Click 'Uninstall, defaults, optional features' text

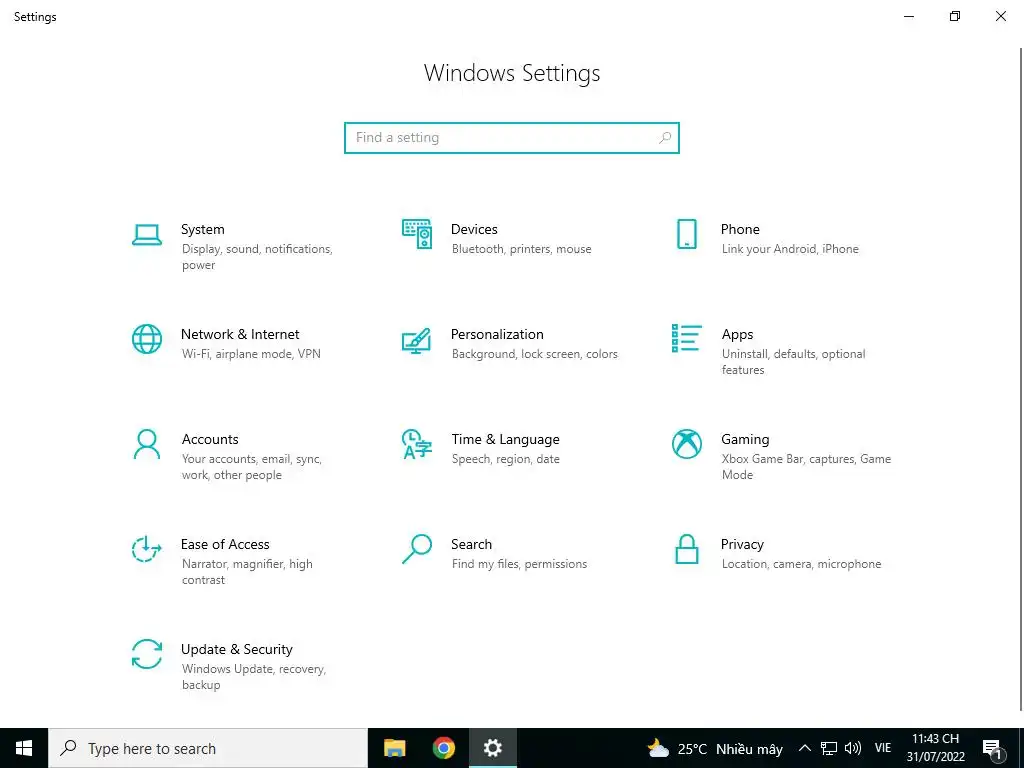coord(793,362)
